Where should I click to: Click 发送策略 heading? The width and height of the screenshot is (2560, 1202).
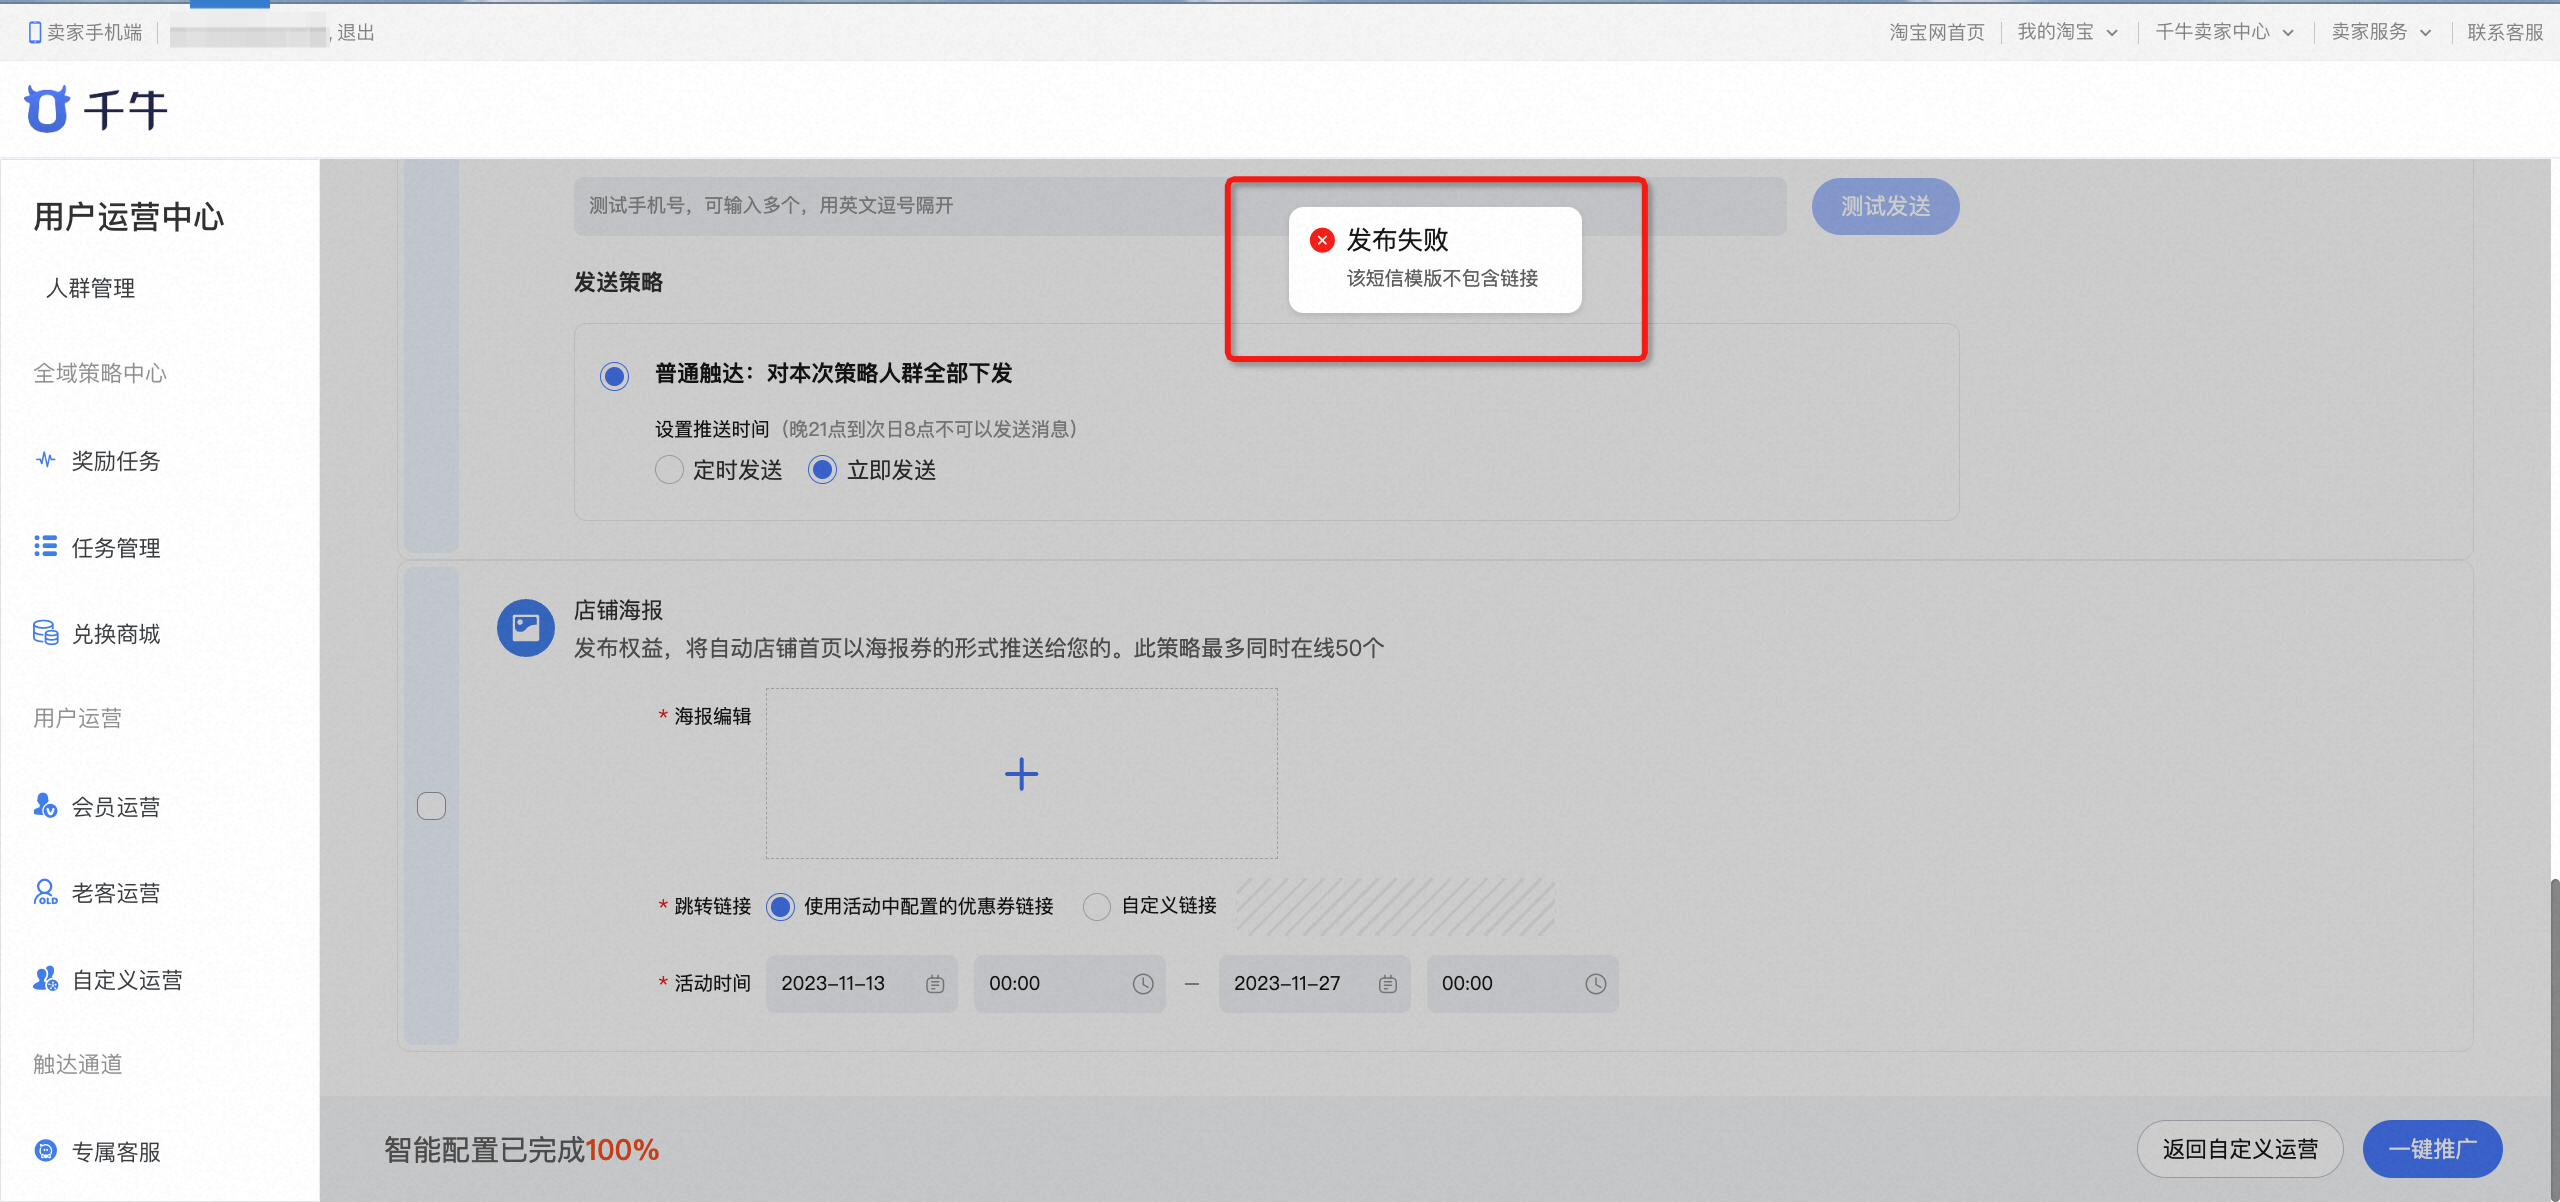tap(618, 282)
